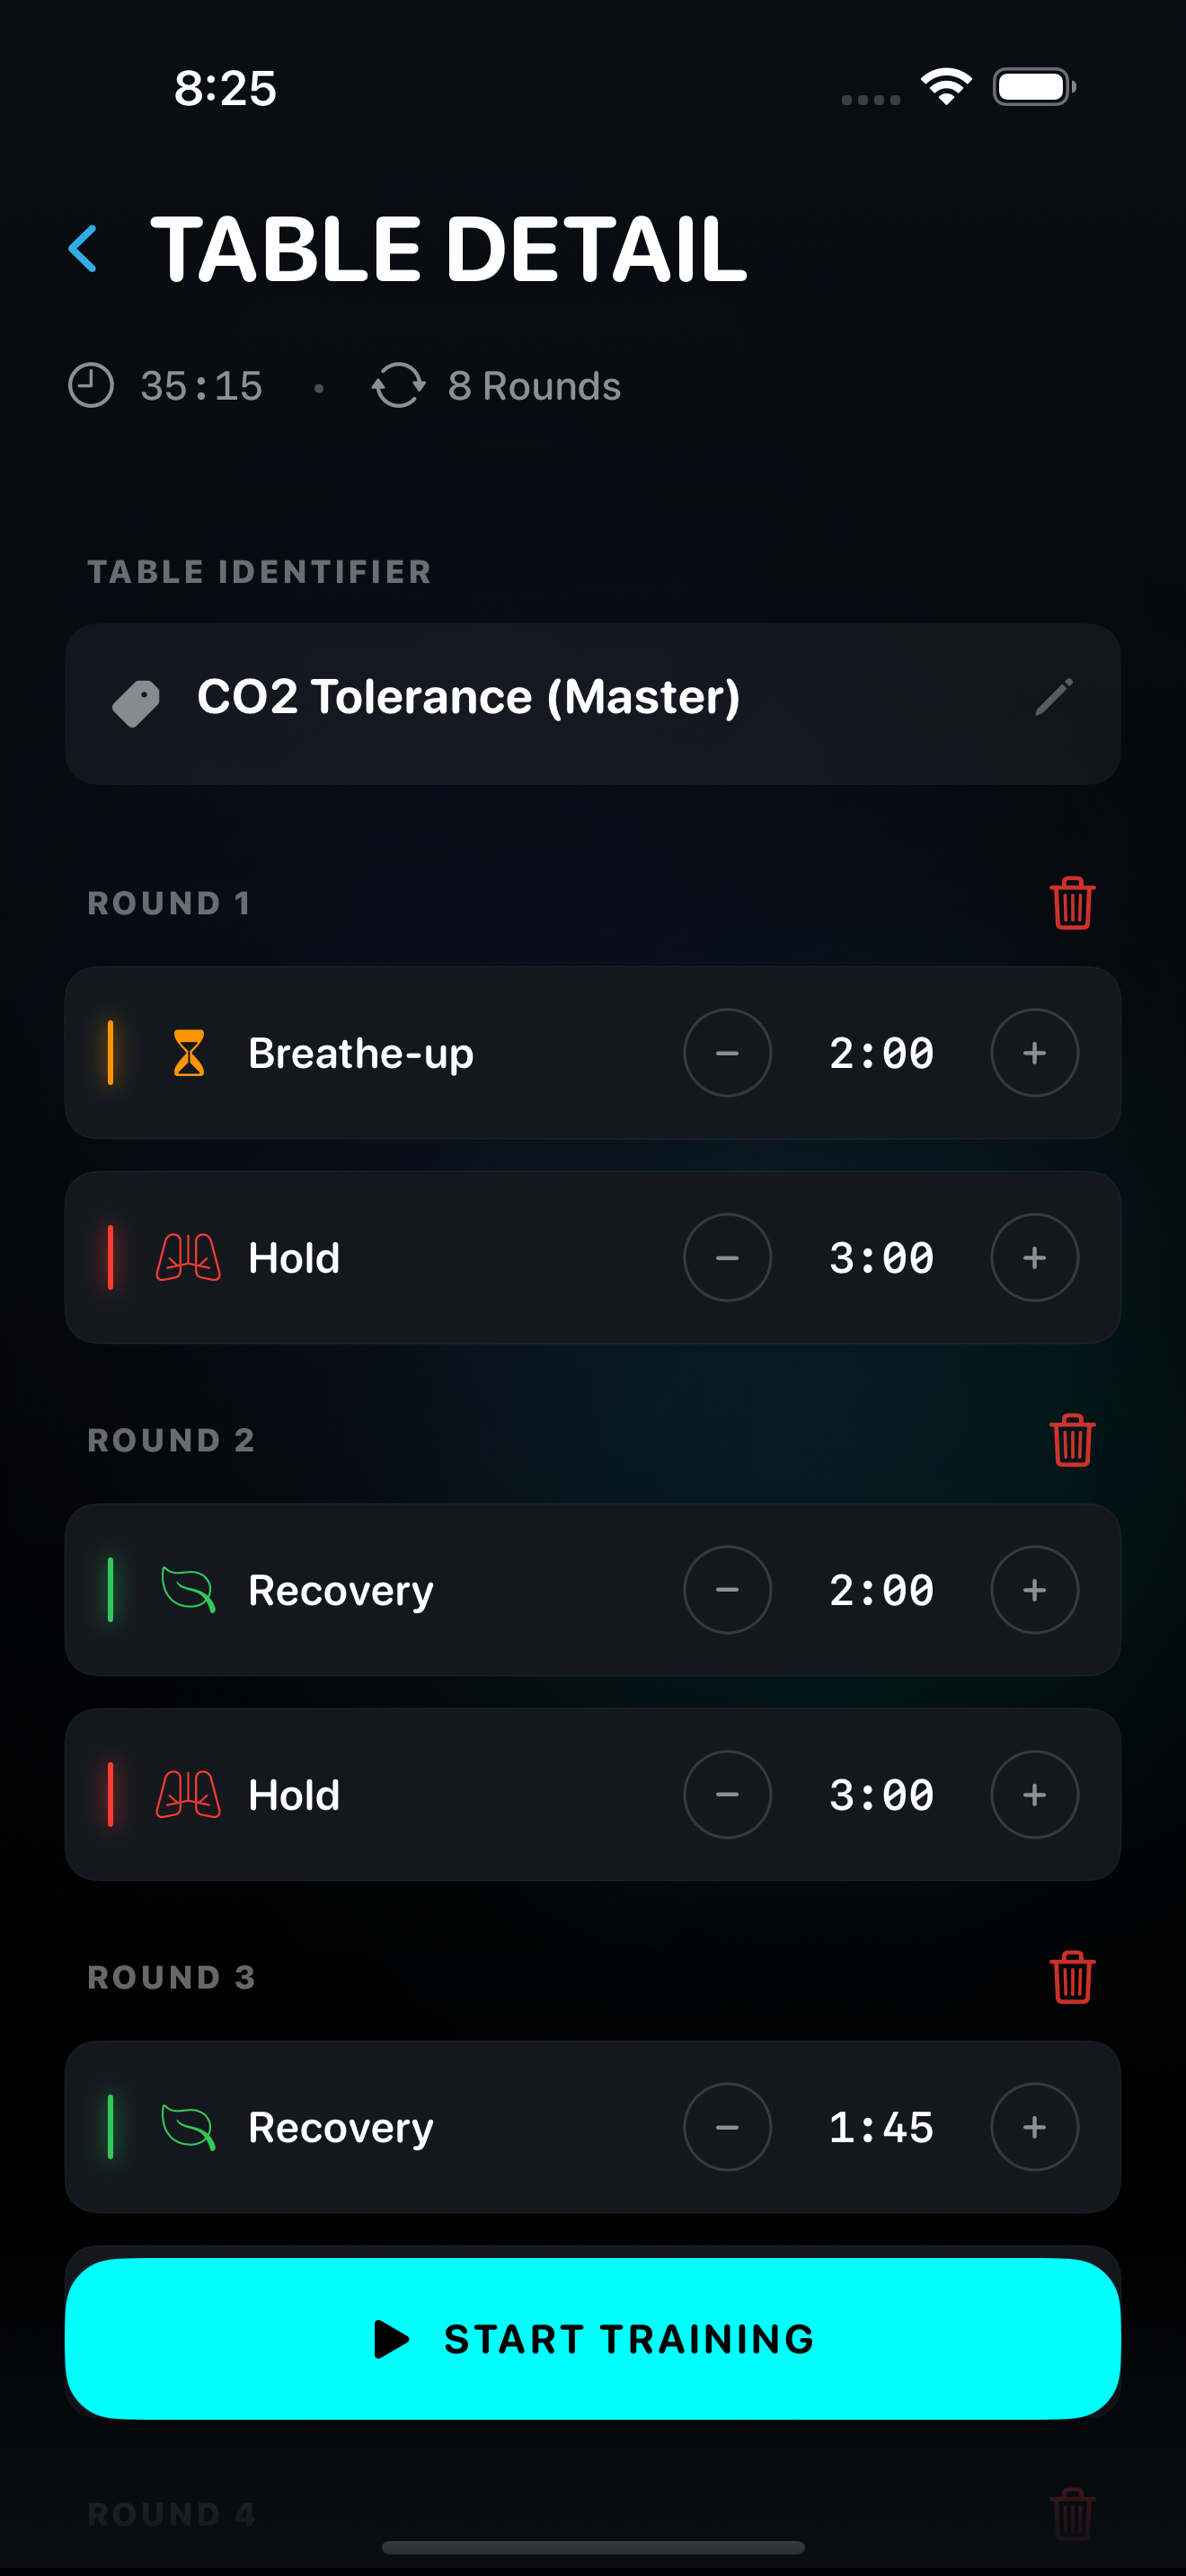Tap the Breathe-up hourglass icon
1186x2576 pixels.
click(188, 1053)
